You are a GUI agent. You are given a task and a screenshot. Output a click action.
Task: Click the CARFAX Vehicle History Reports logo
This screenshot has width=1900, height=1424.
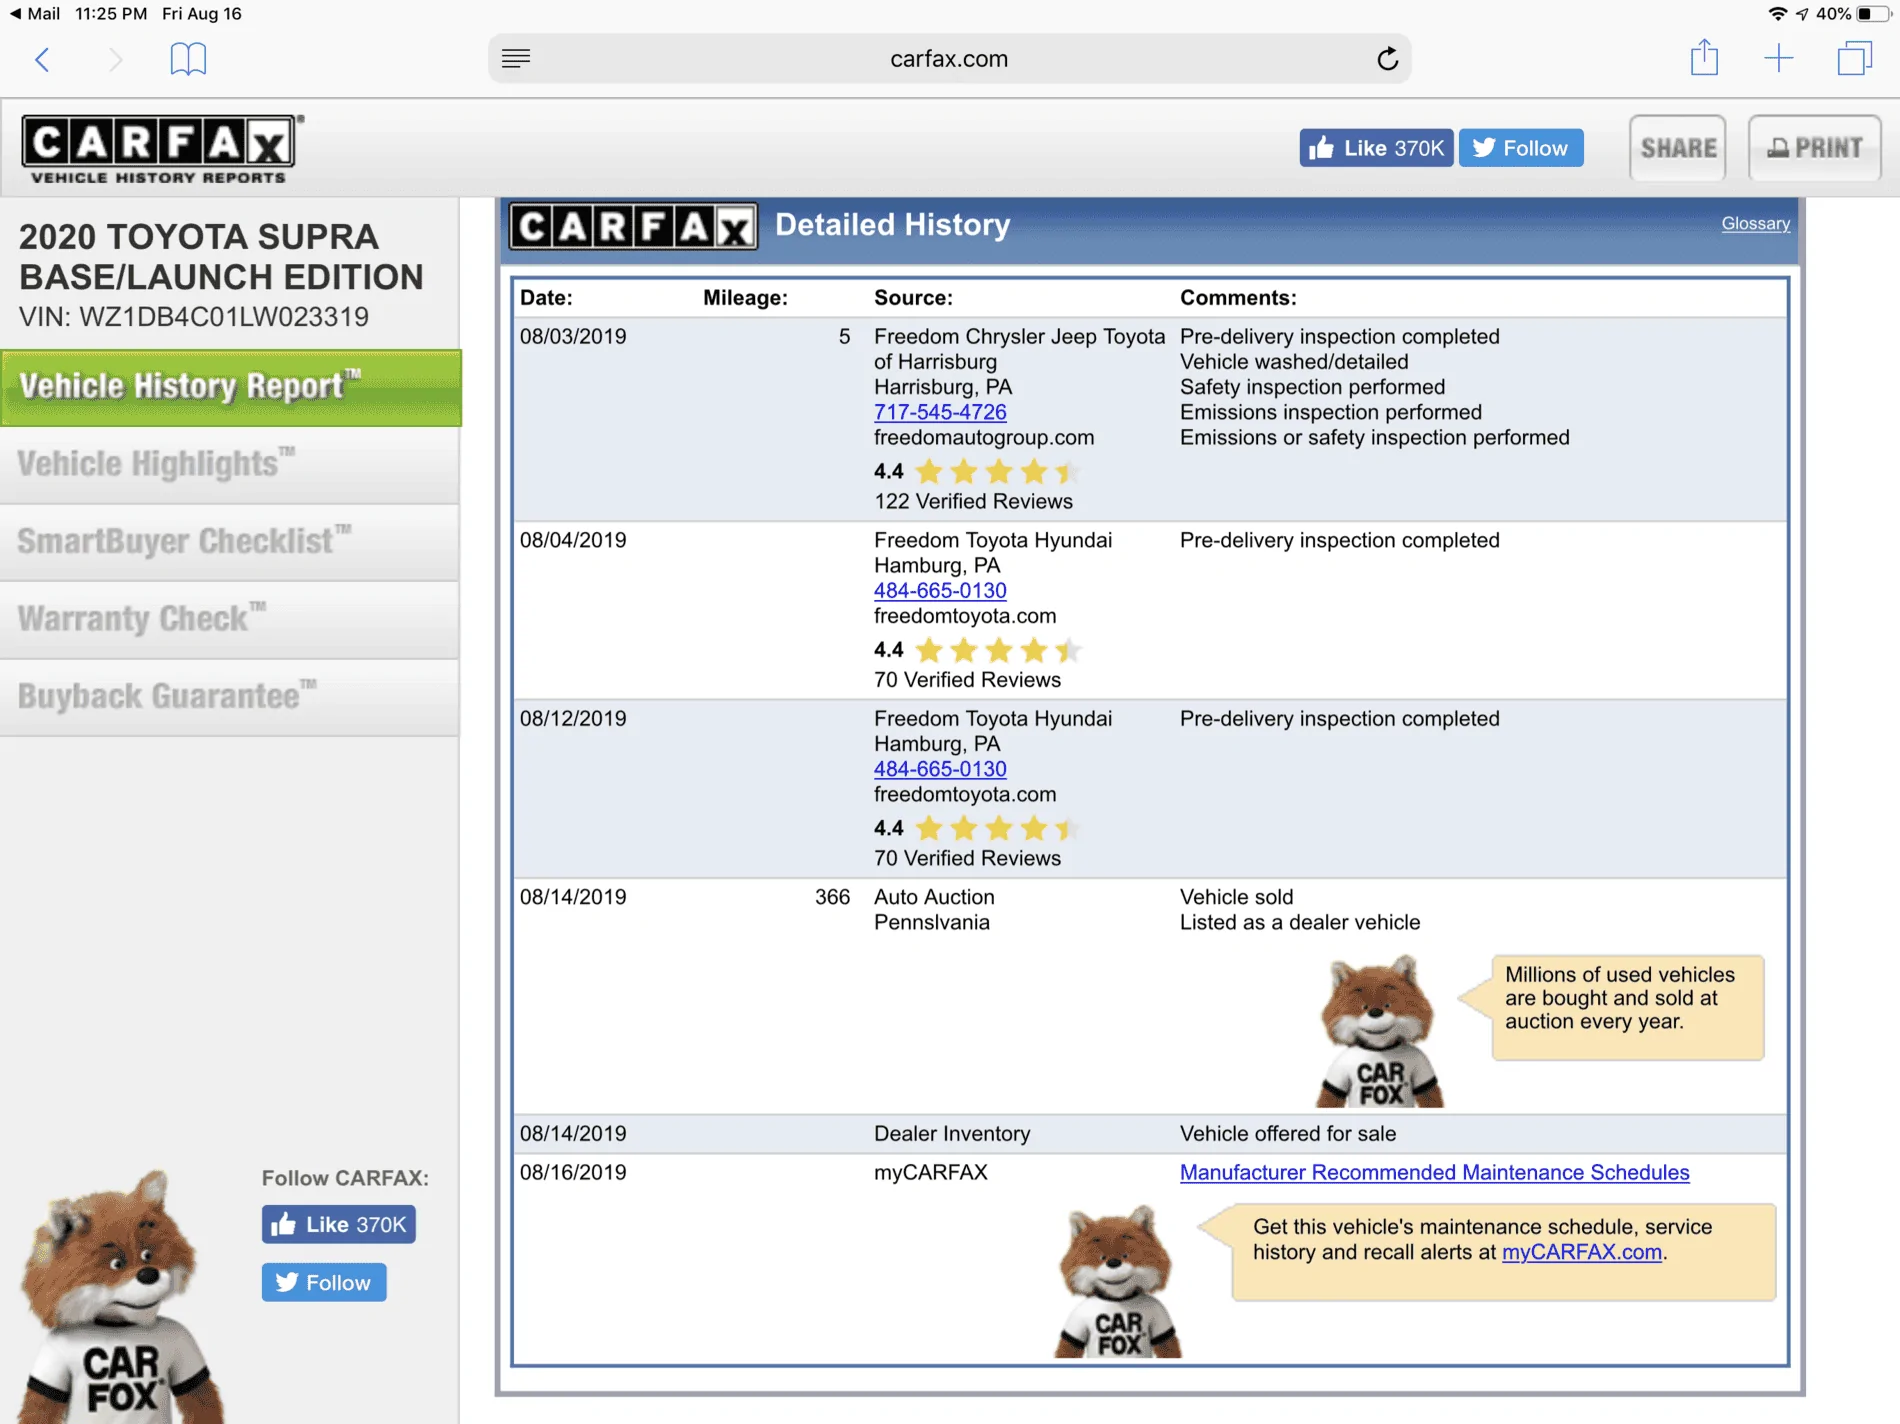161,149
